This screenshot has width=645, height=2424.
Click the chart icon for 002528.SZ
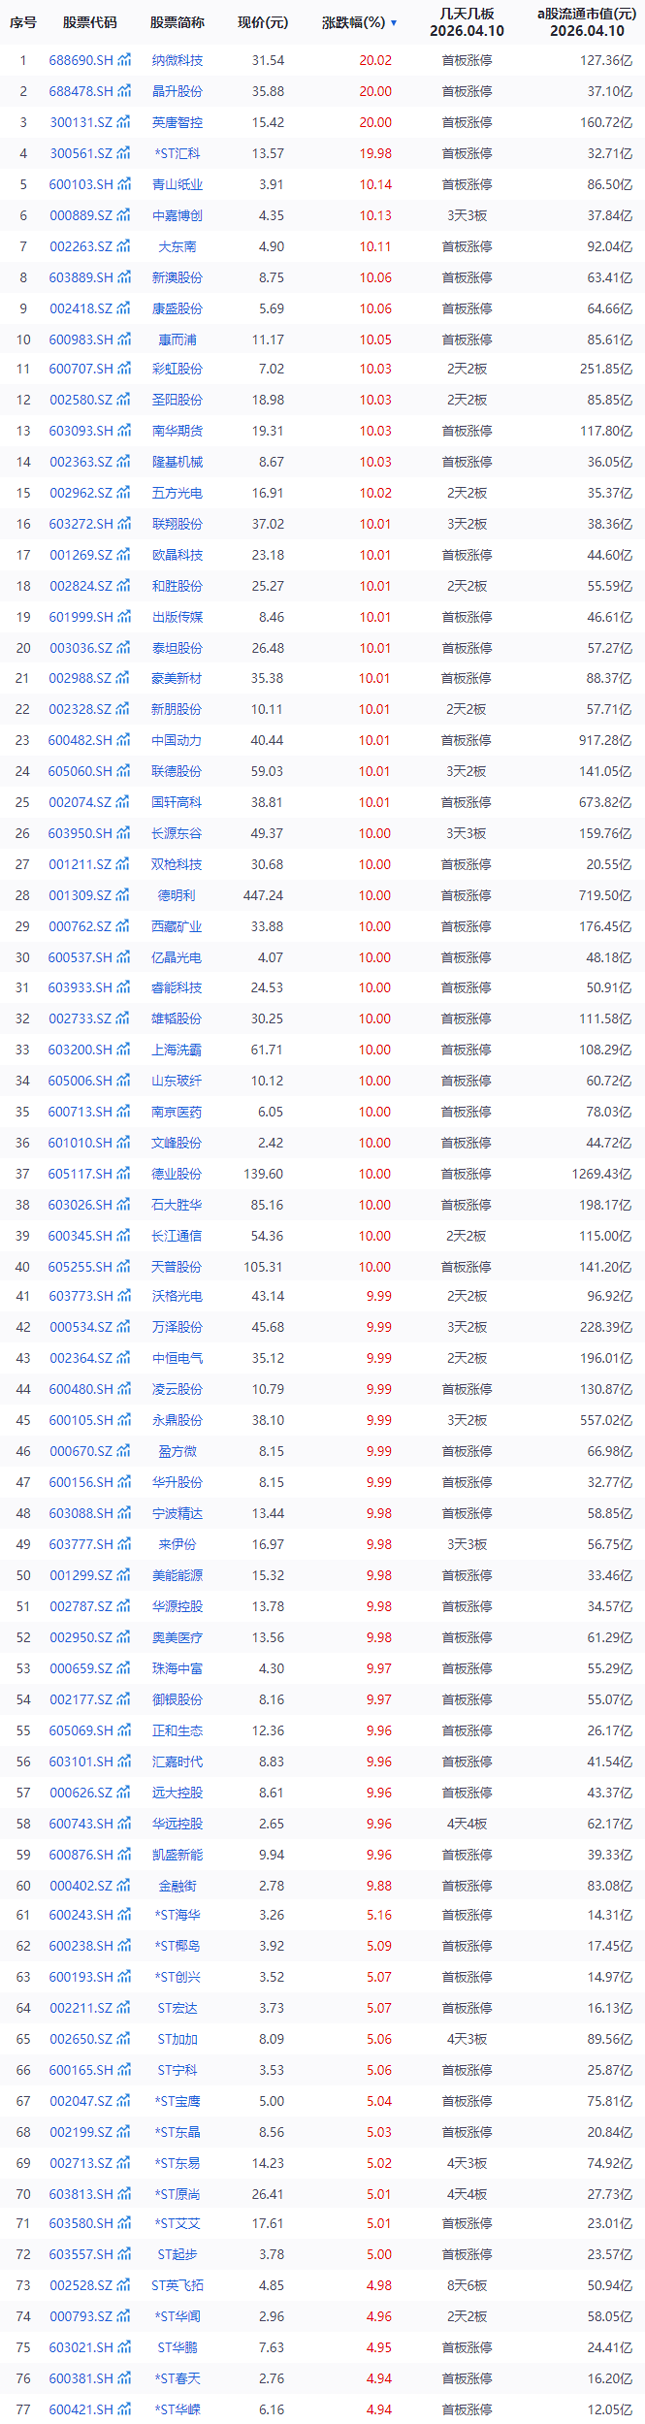[x=124, y=2285]
